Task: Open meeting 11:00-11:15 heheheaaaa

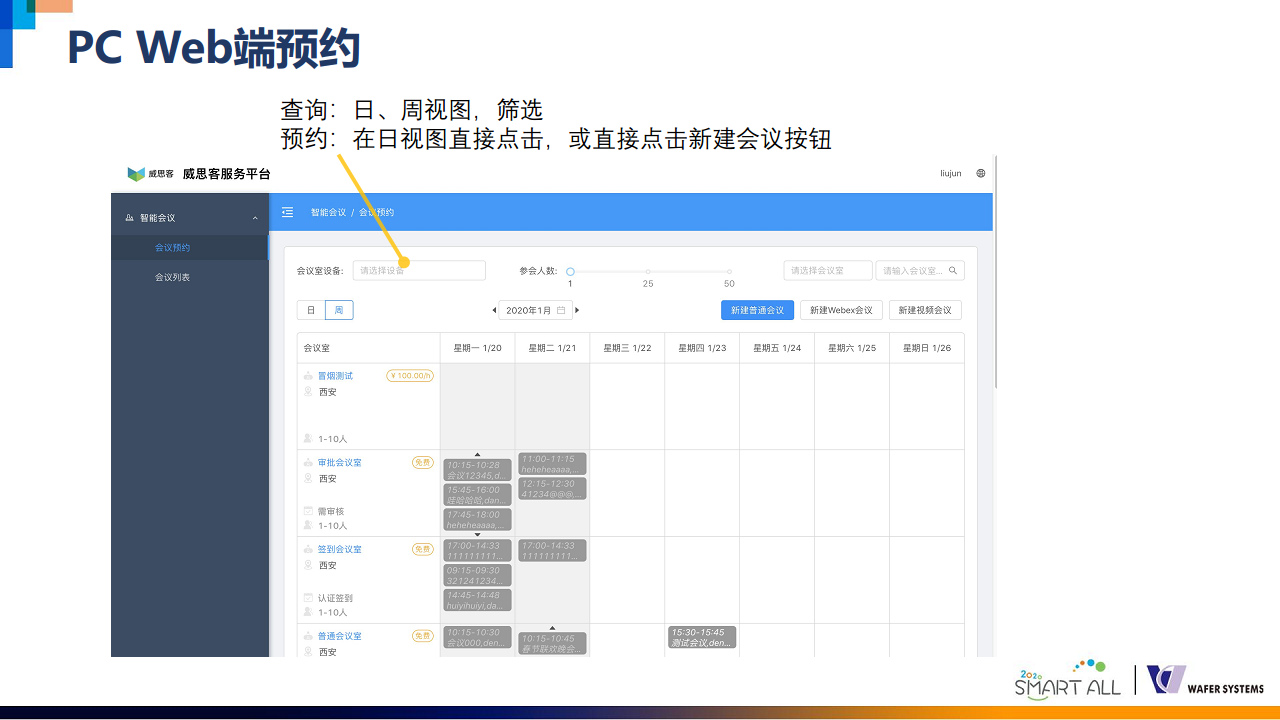Action: pyautogui.click(x=552, y=464)
